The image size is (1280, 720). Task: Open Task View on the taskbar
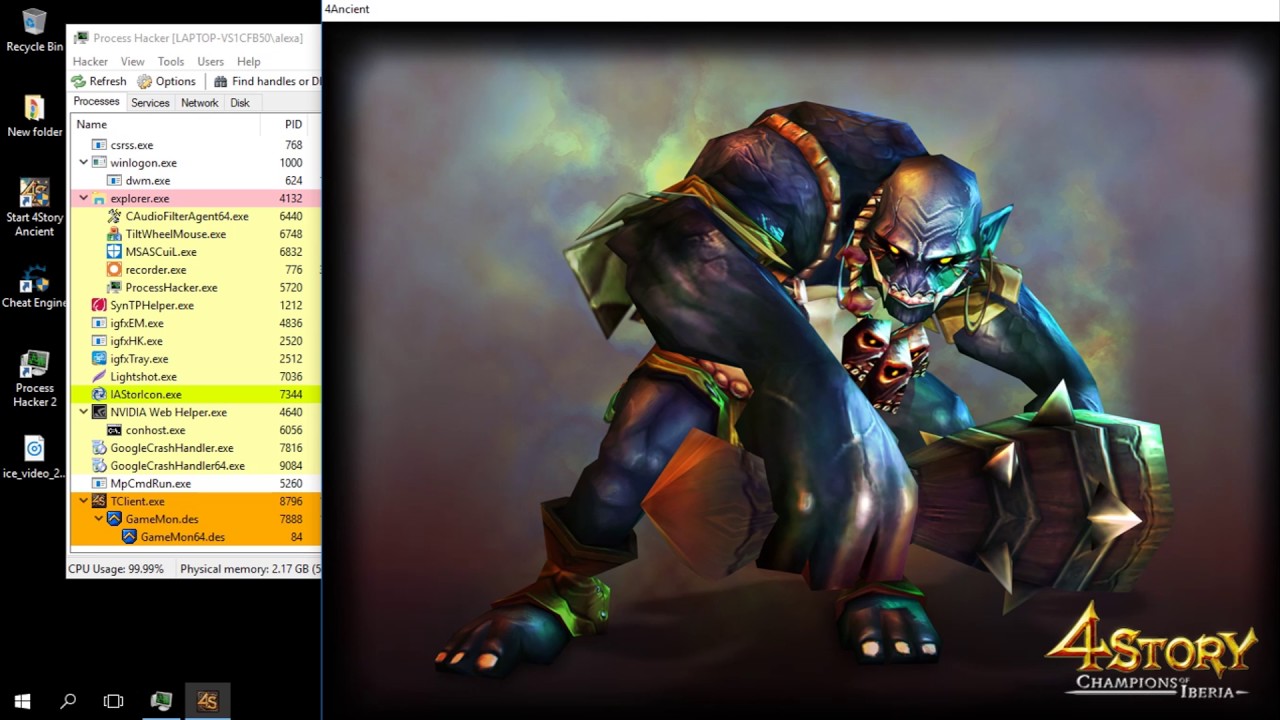pos(114,701)
